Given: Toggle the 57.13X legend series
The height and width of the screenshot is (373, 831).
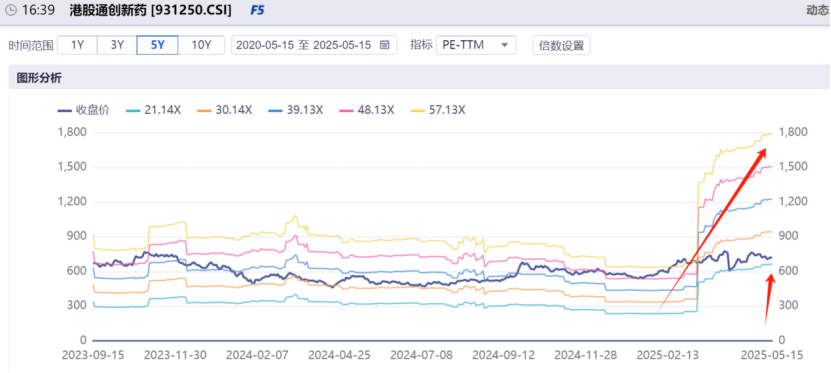Looking at the screenshot, I should pos(438,110).
